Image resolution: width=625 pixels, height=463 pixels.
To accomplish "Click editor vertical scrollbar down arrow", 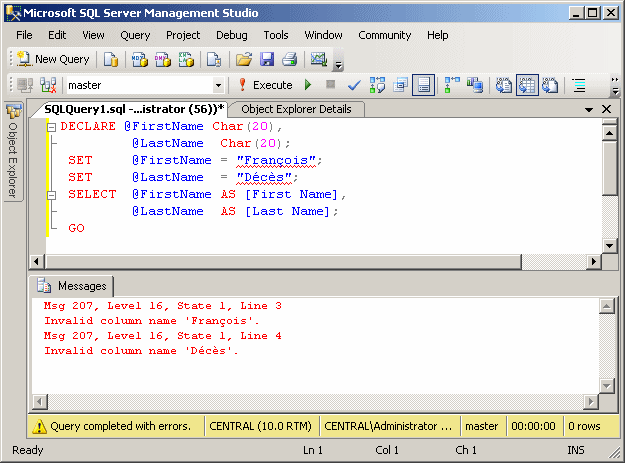I will point(609,245).
